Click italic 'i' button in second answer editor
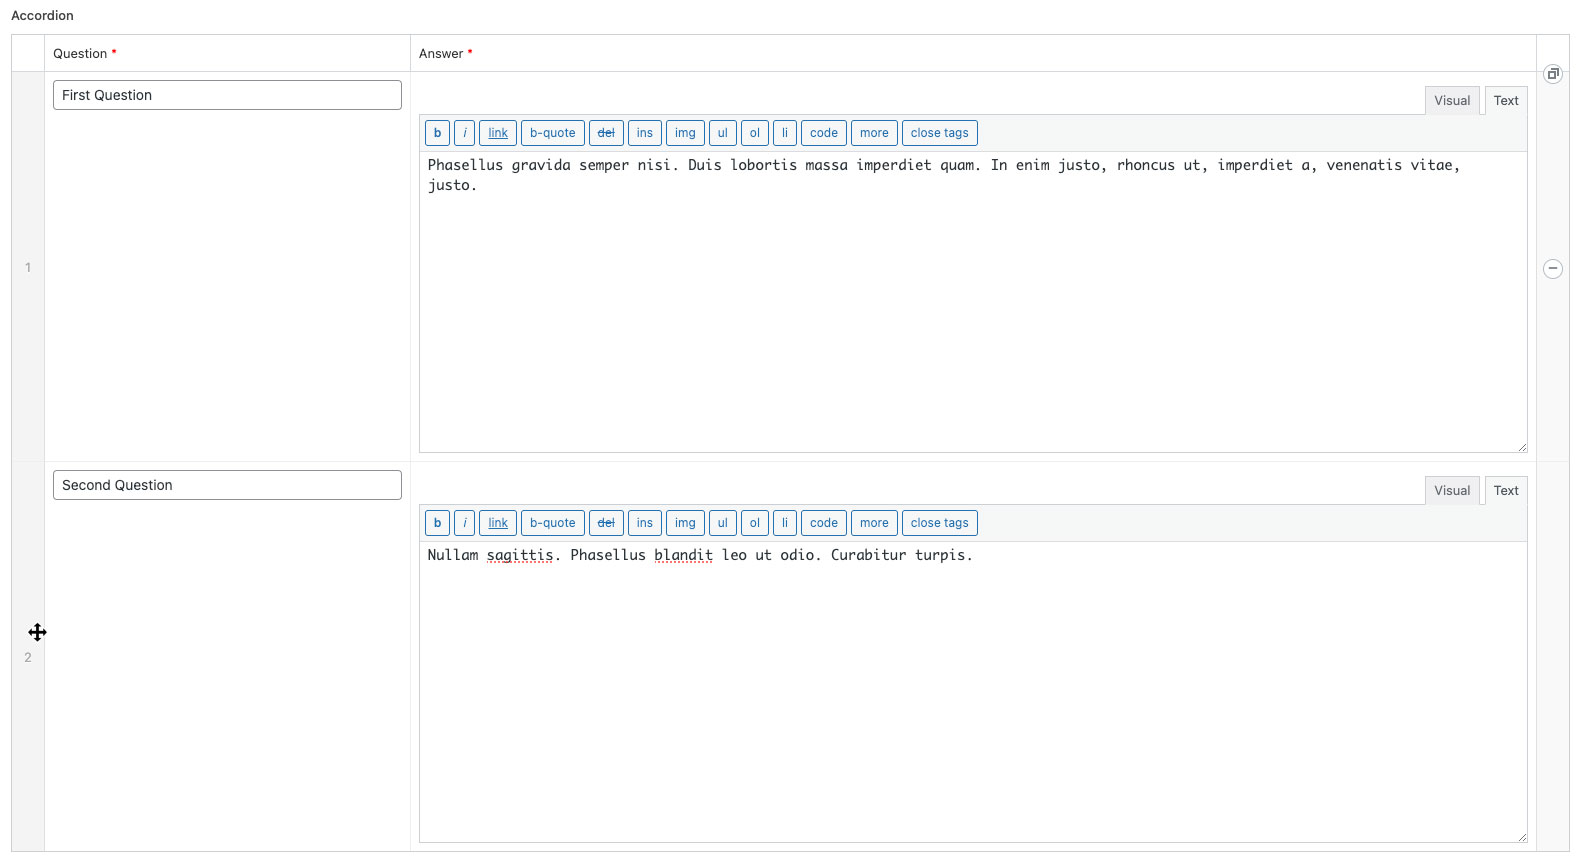Viewport: 1577px width, 860px height. click(465, 523)
